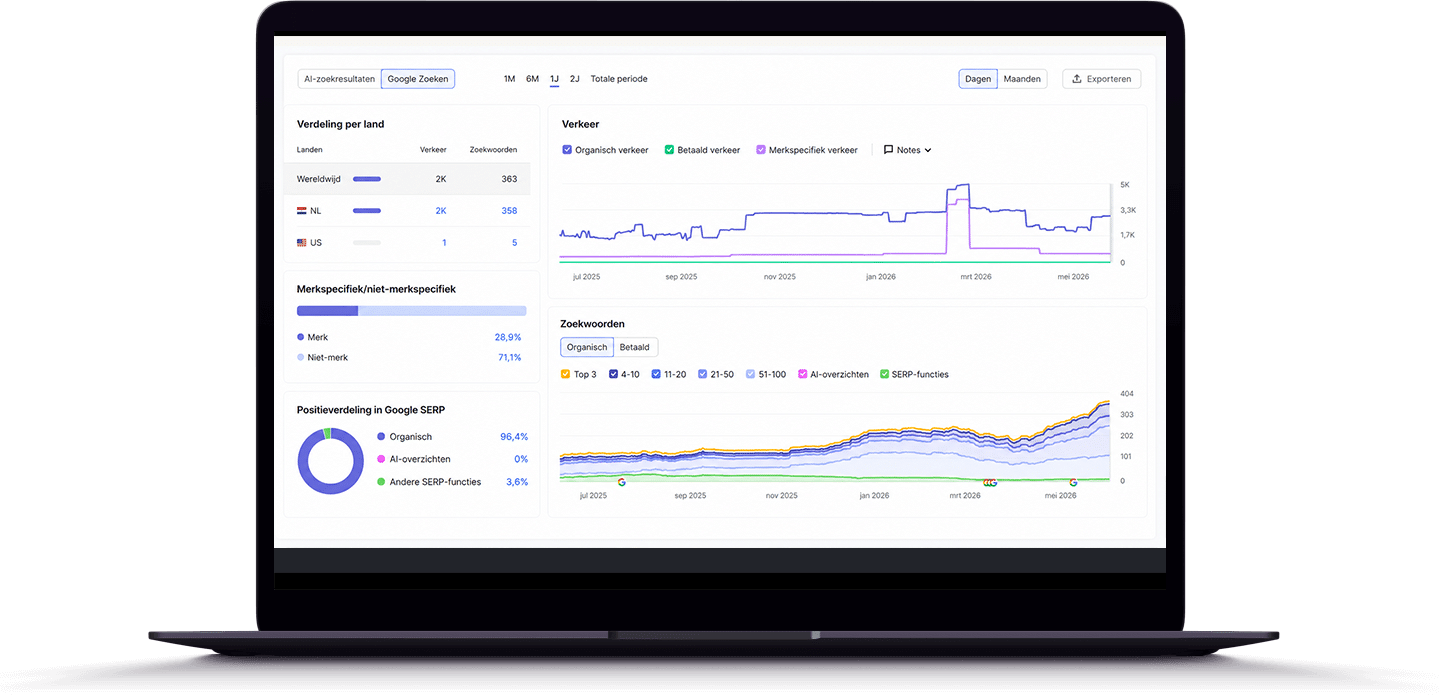
Task: Open the NL traffic value 2K
Action: point(441,211)
